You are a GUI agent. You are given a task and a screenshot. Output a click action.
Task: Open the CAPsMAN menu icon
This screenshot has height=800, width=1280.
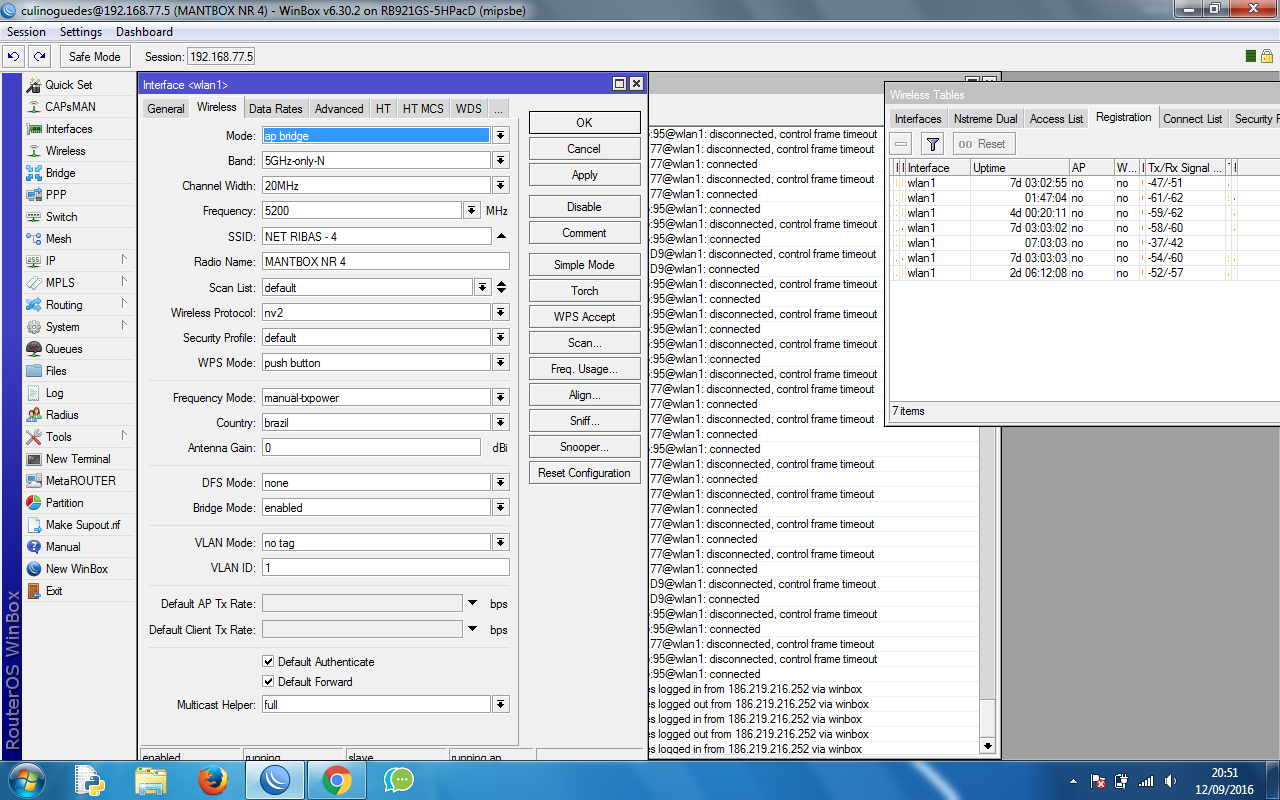click(x=34, y=107)
